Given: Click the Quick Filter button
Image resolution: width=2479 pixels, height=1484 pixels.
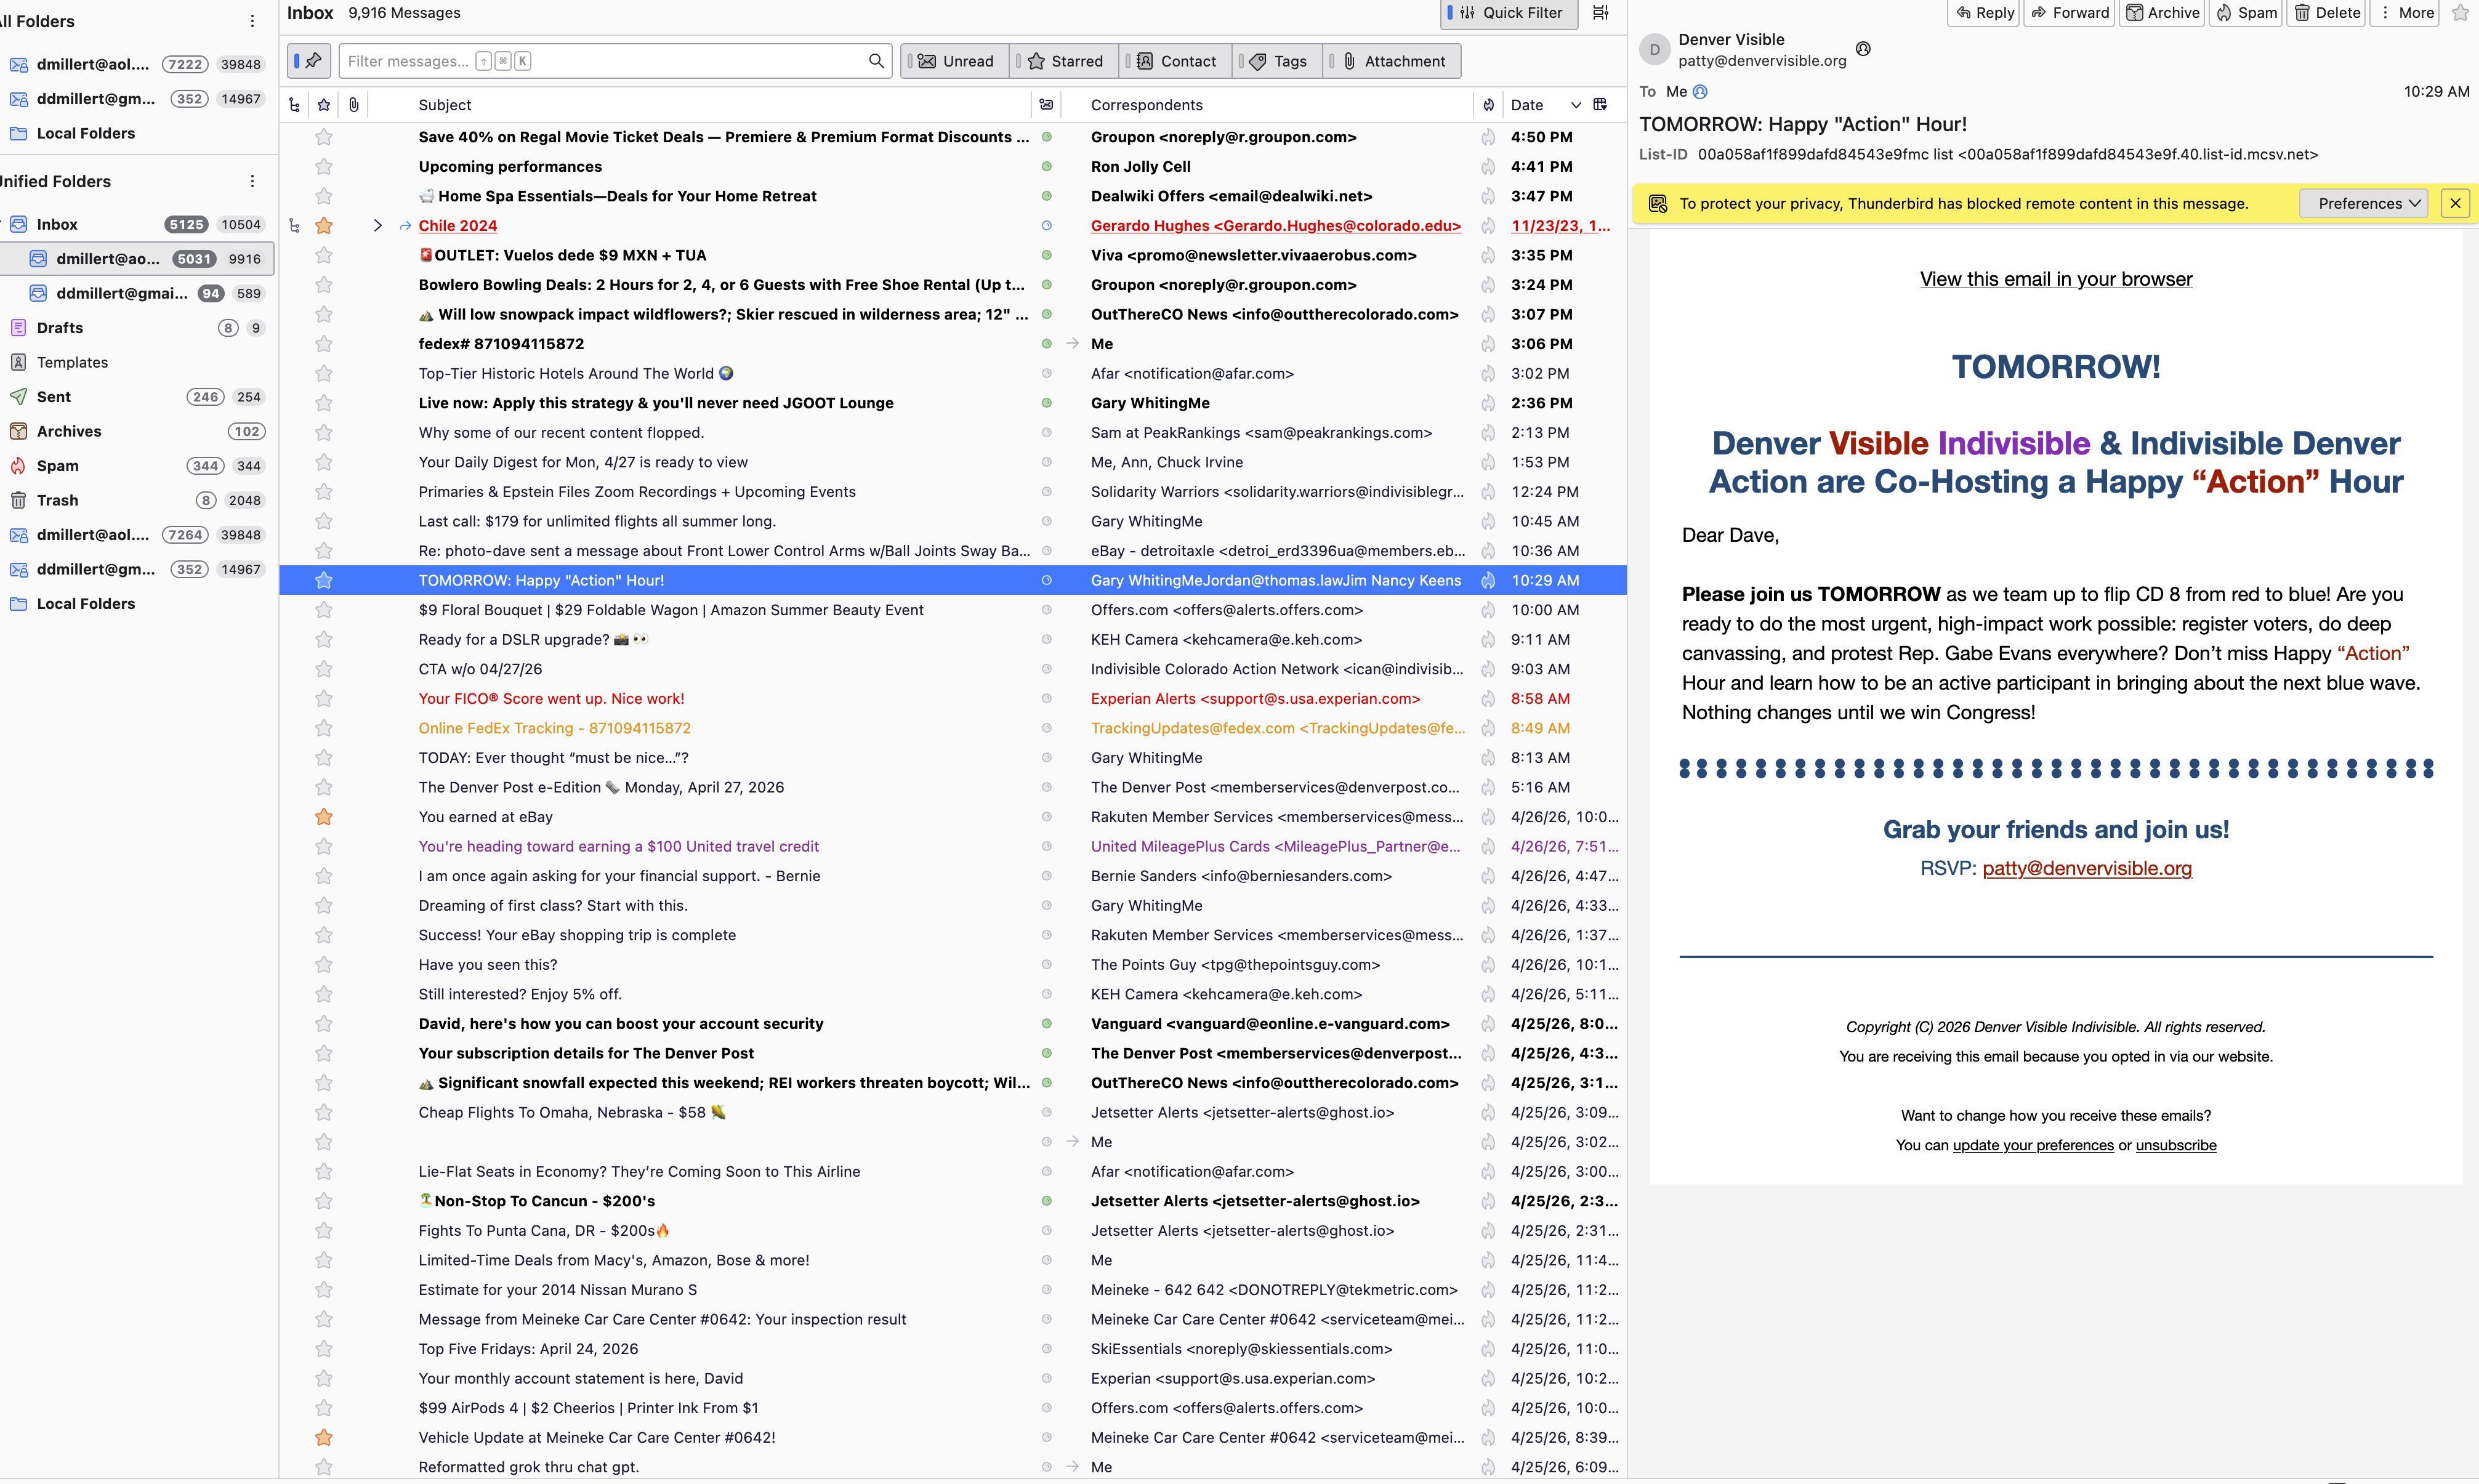Looking at the screenshot, I should tap(1509, 13).
